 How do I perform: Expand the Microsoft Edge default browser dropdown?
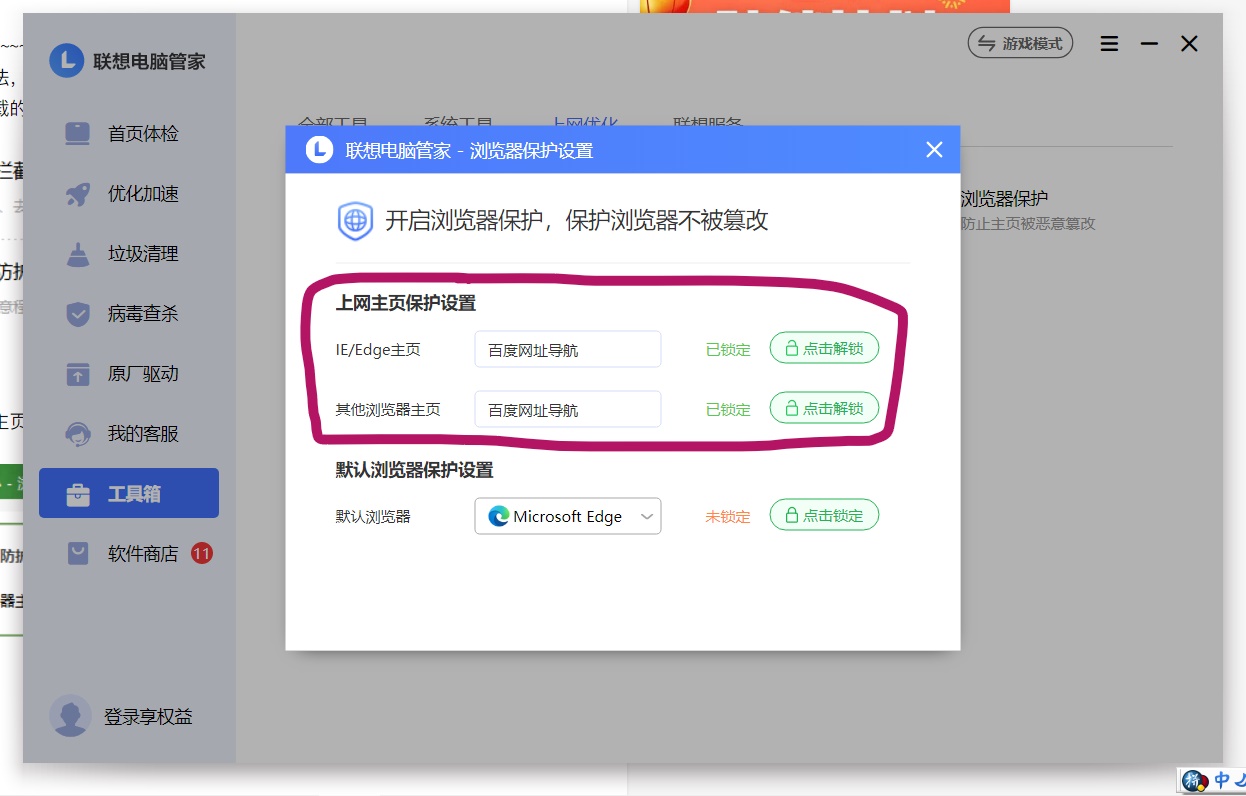tap(567, 516)
